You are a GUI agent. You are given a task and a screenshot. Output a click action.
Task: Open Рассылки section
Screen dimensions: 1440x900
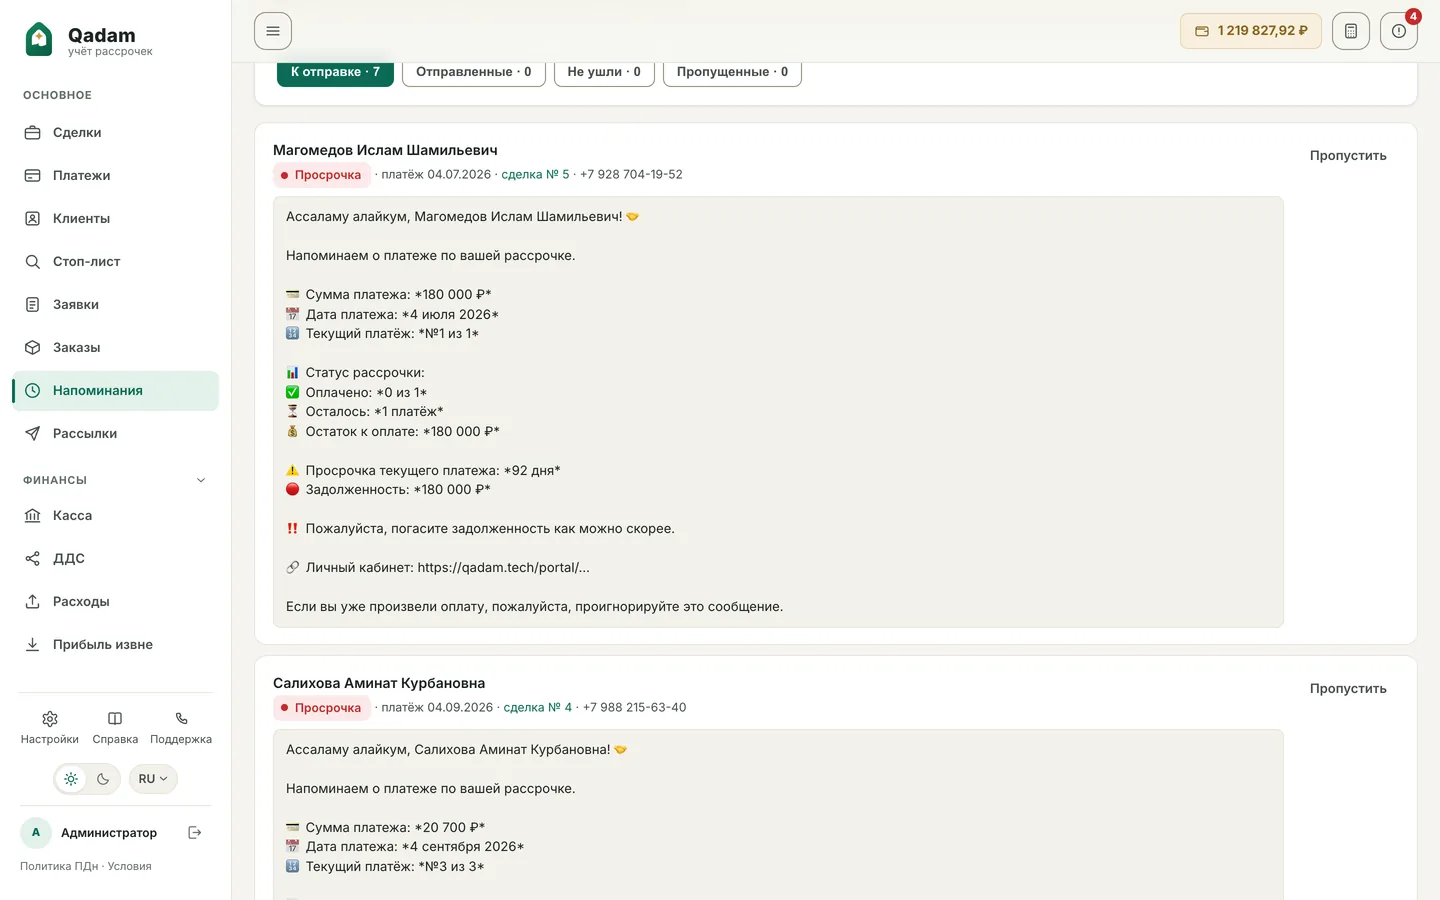pos(115,434)
